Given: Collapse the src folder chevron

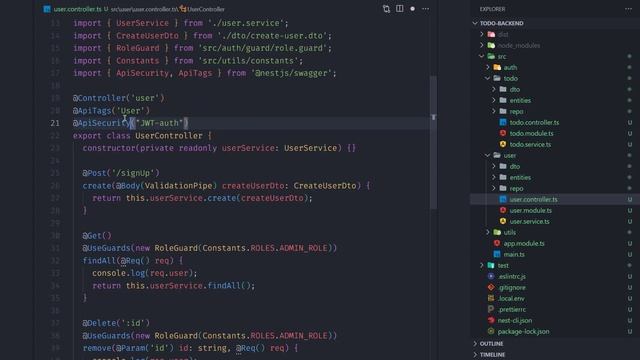Looking at the screenshot, I should 482,56.
